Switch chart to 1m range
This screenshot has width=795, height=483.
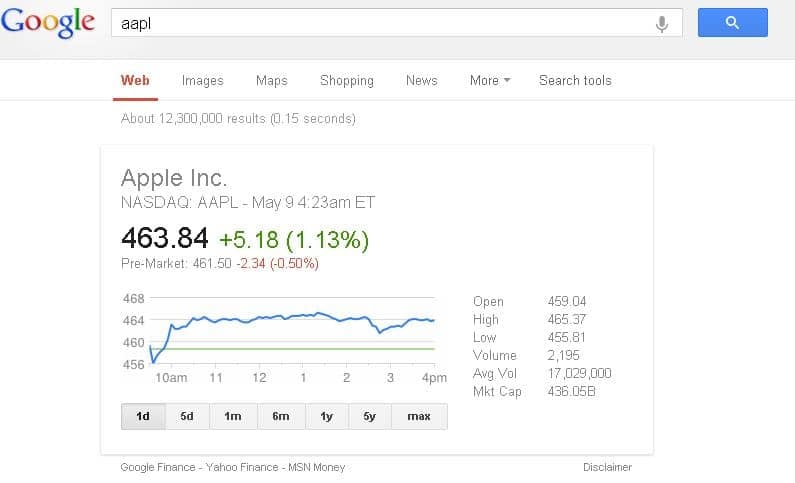point(233,416)
